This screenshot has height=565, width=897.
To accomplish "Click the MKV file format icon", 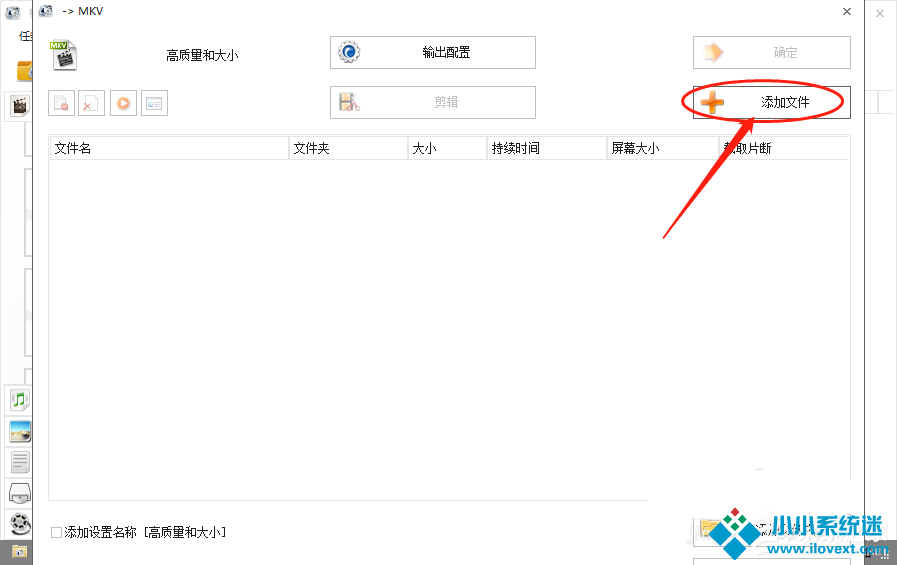I will tap(64, 54).
